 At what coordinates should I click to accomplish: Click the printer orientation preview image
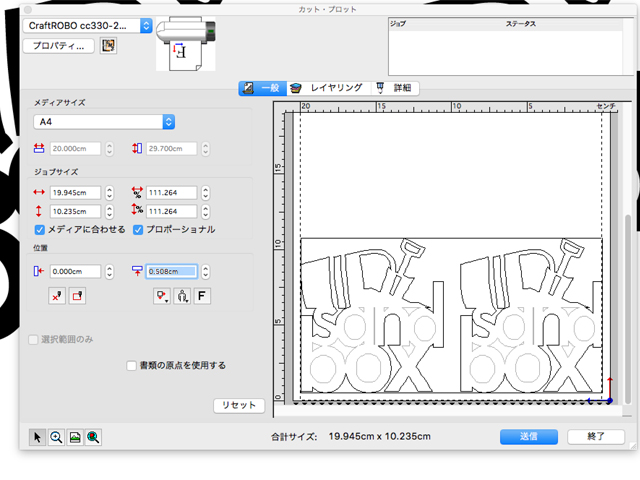pos(184,45)
